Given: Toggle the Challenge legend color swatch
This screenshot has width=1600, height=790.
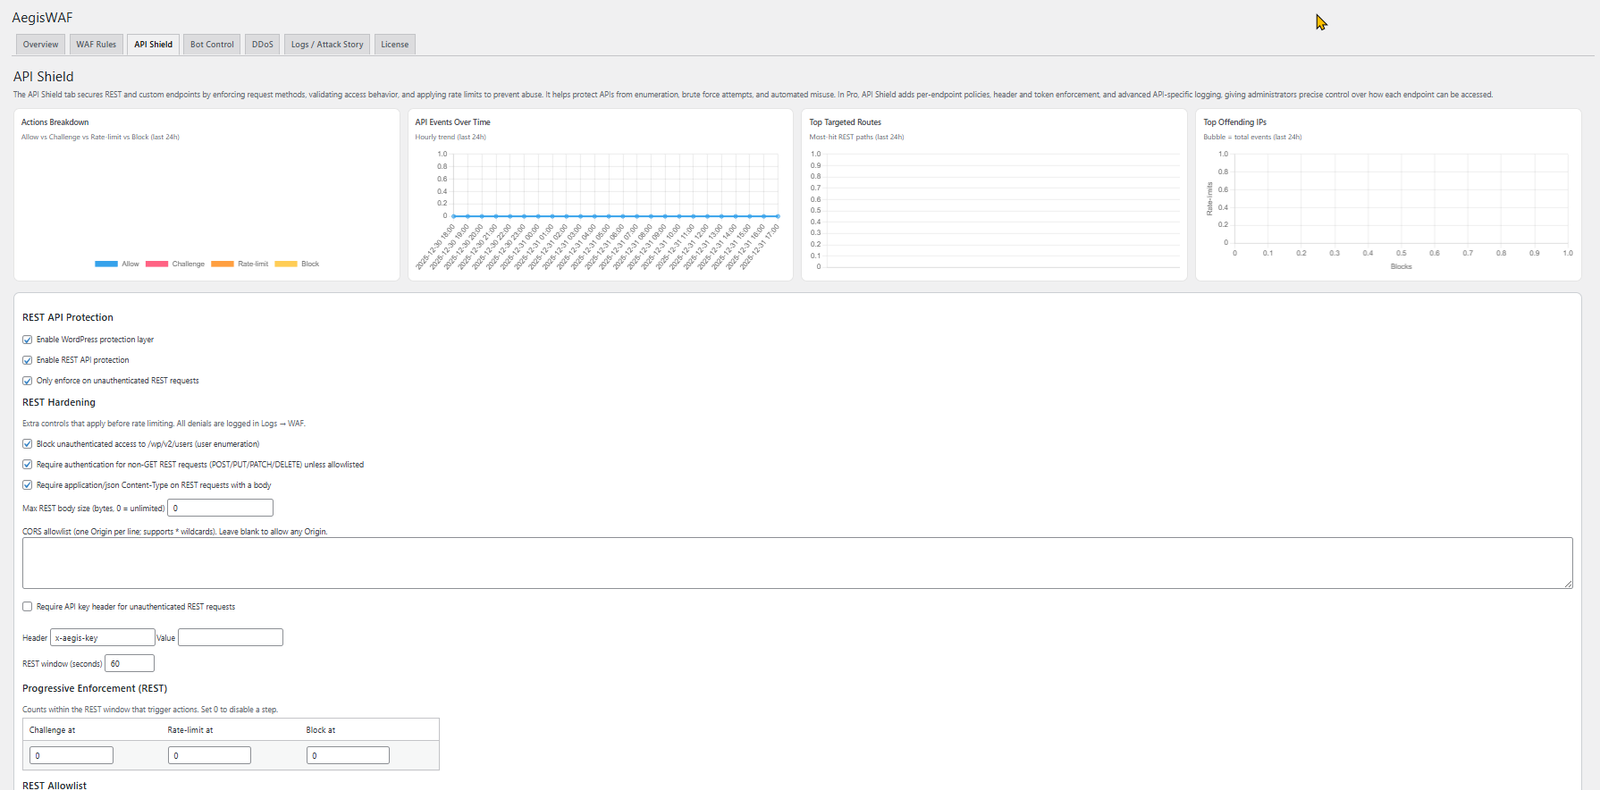Looking at the screenshot, I should 156,264.
